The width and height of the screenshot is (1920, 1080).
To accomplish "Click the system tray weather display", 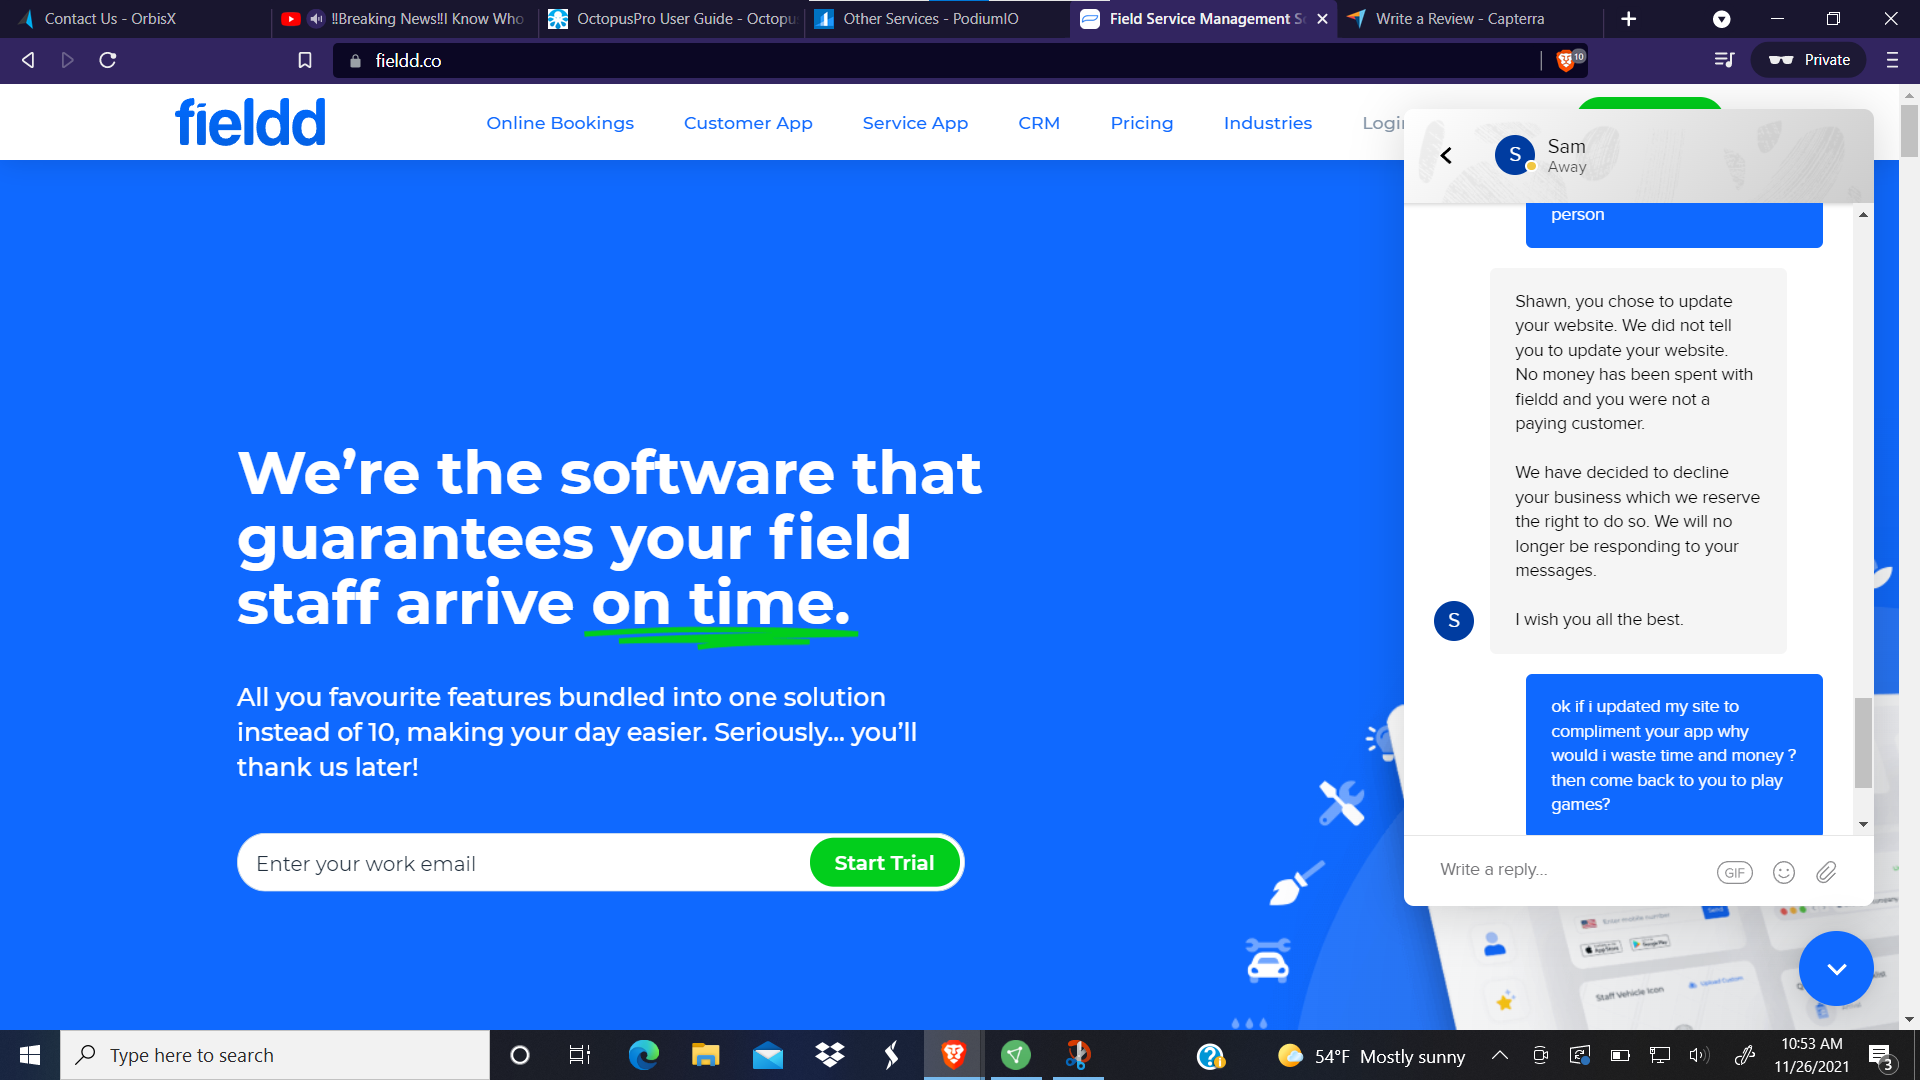I will coord(1371,1054).
